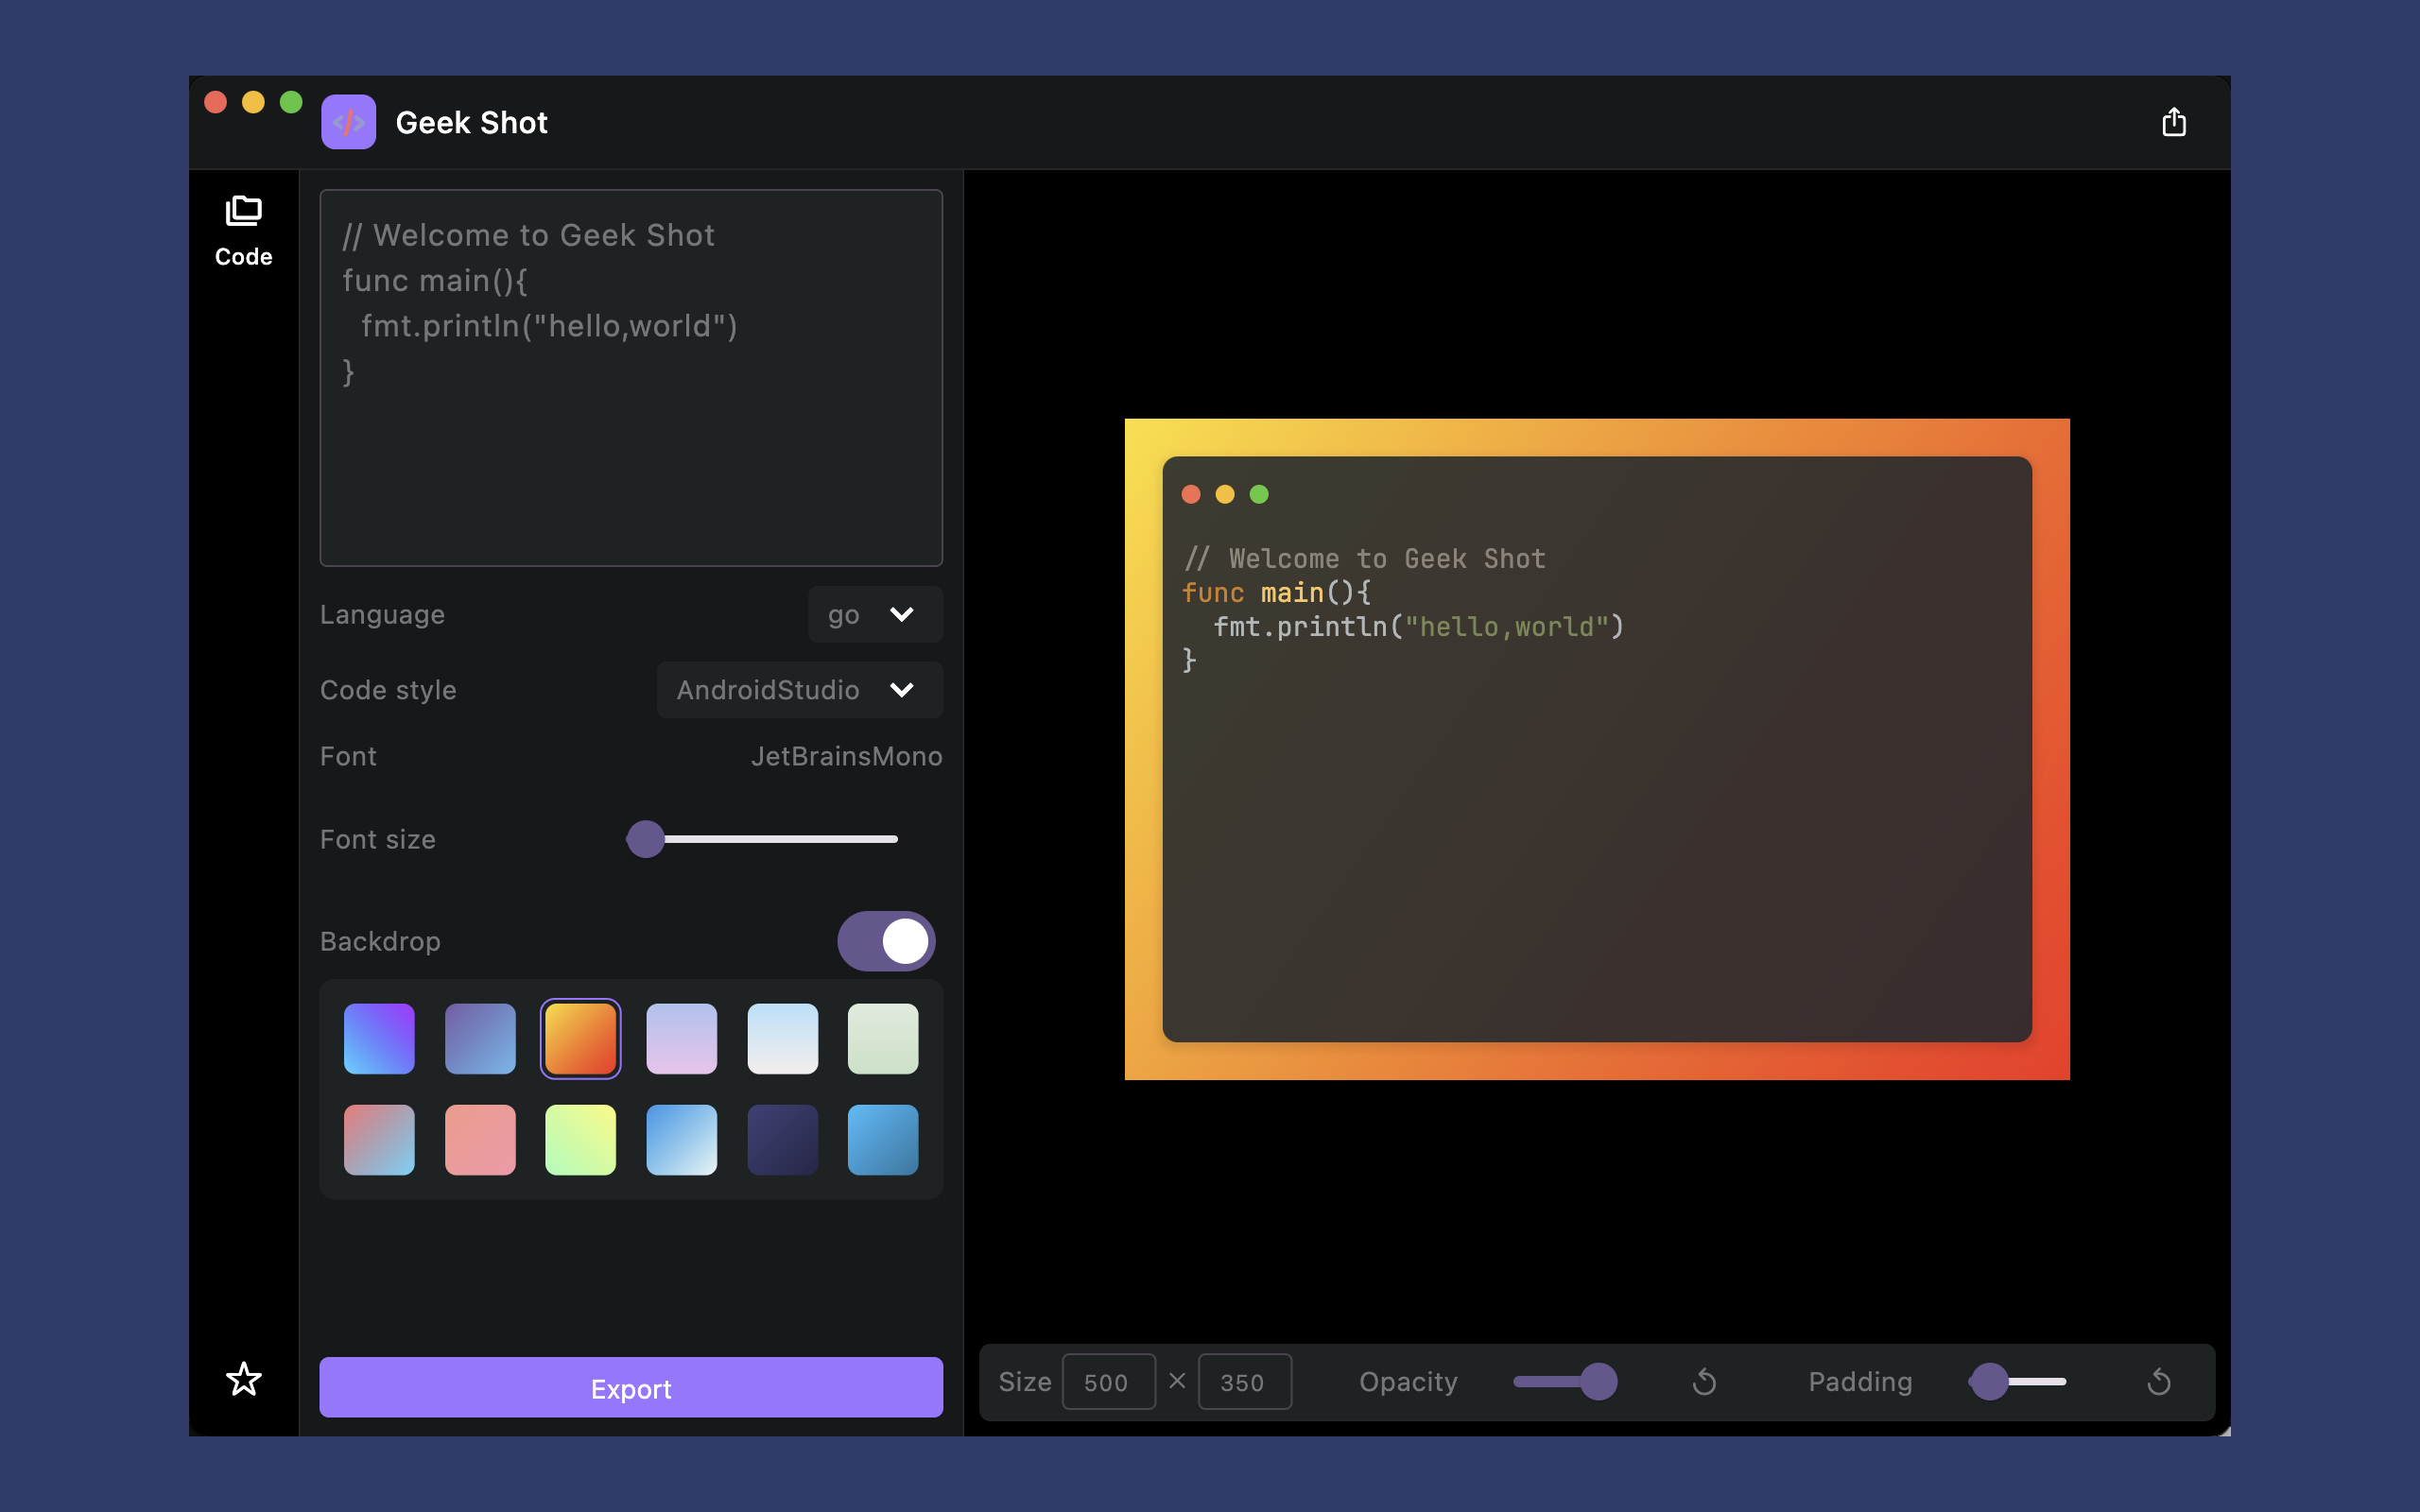Click the share icon in the title bar
This screenshot has width=2420, height=1512.
(x=2173, y=122)
